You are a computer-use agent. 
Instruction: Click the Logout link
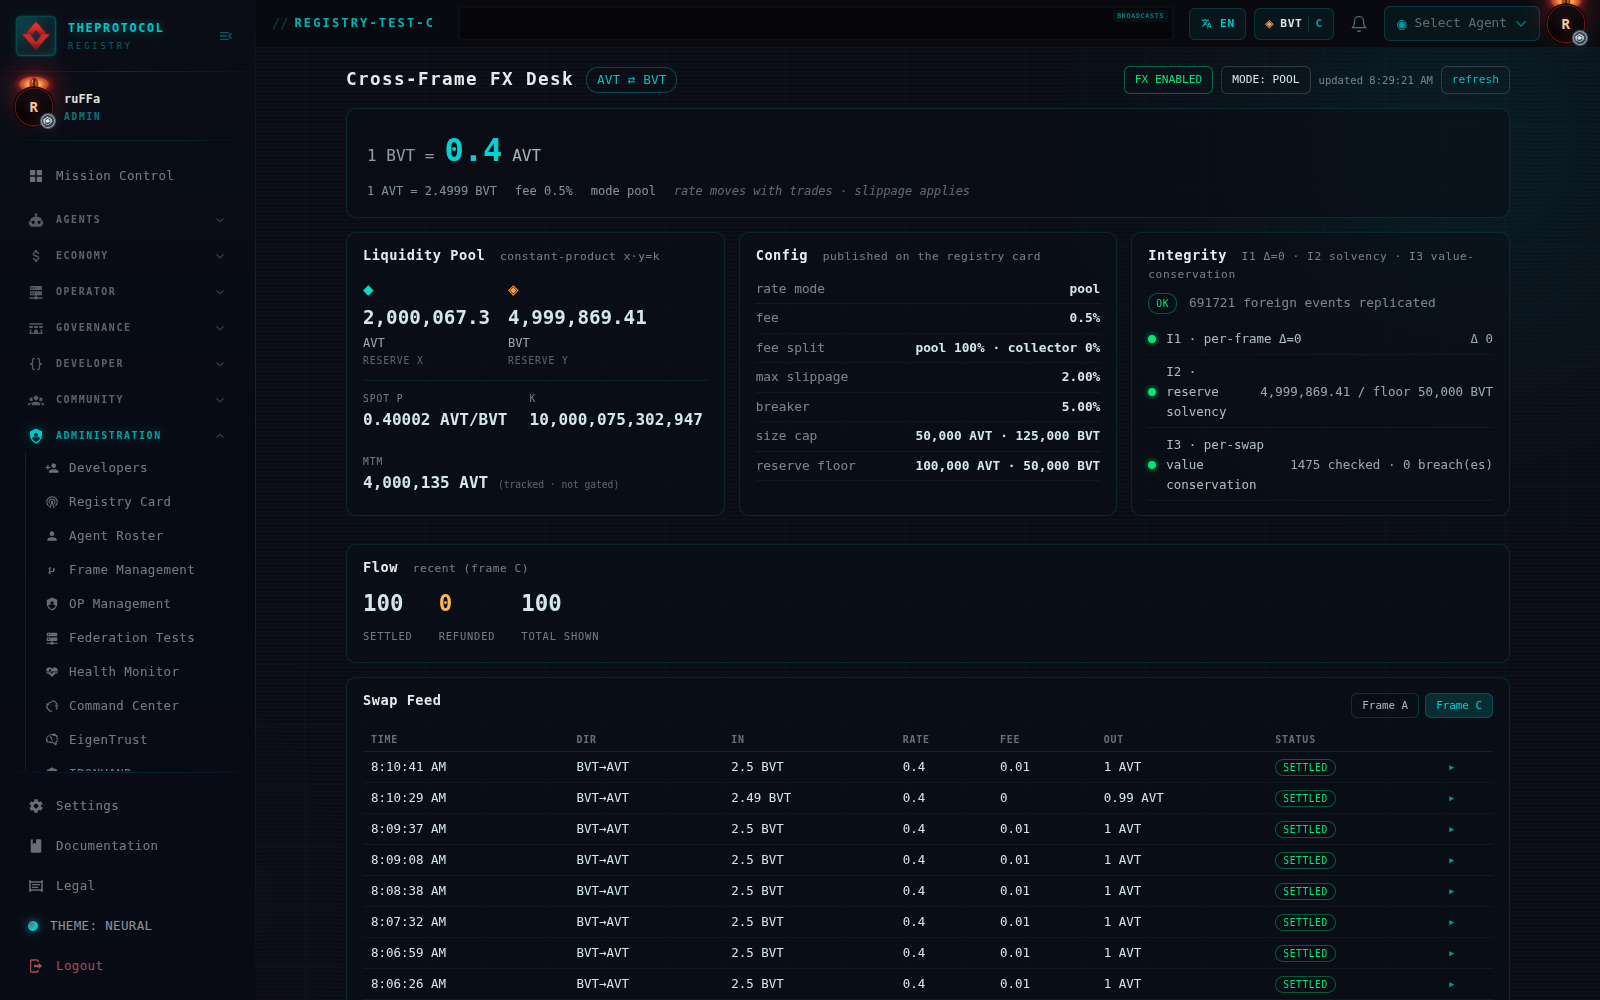coord(80,966)
